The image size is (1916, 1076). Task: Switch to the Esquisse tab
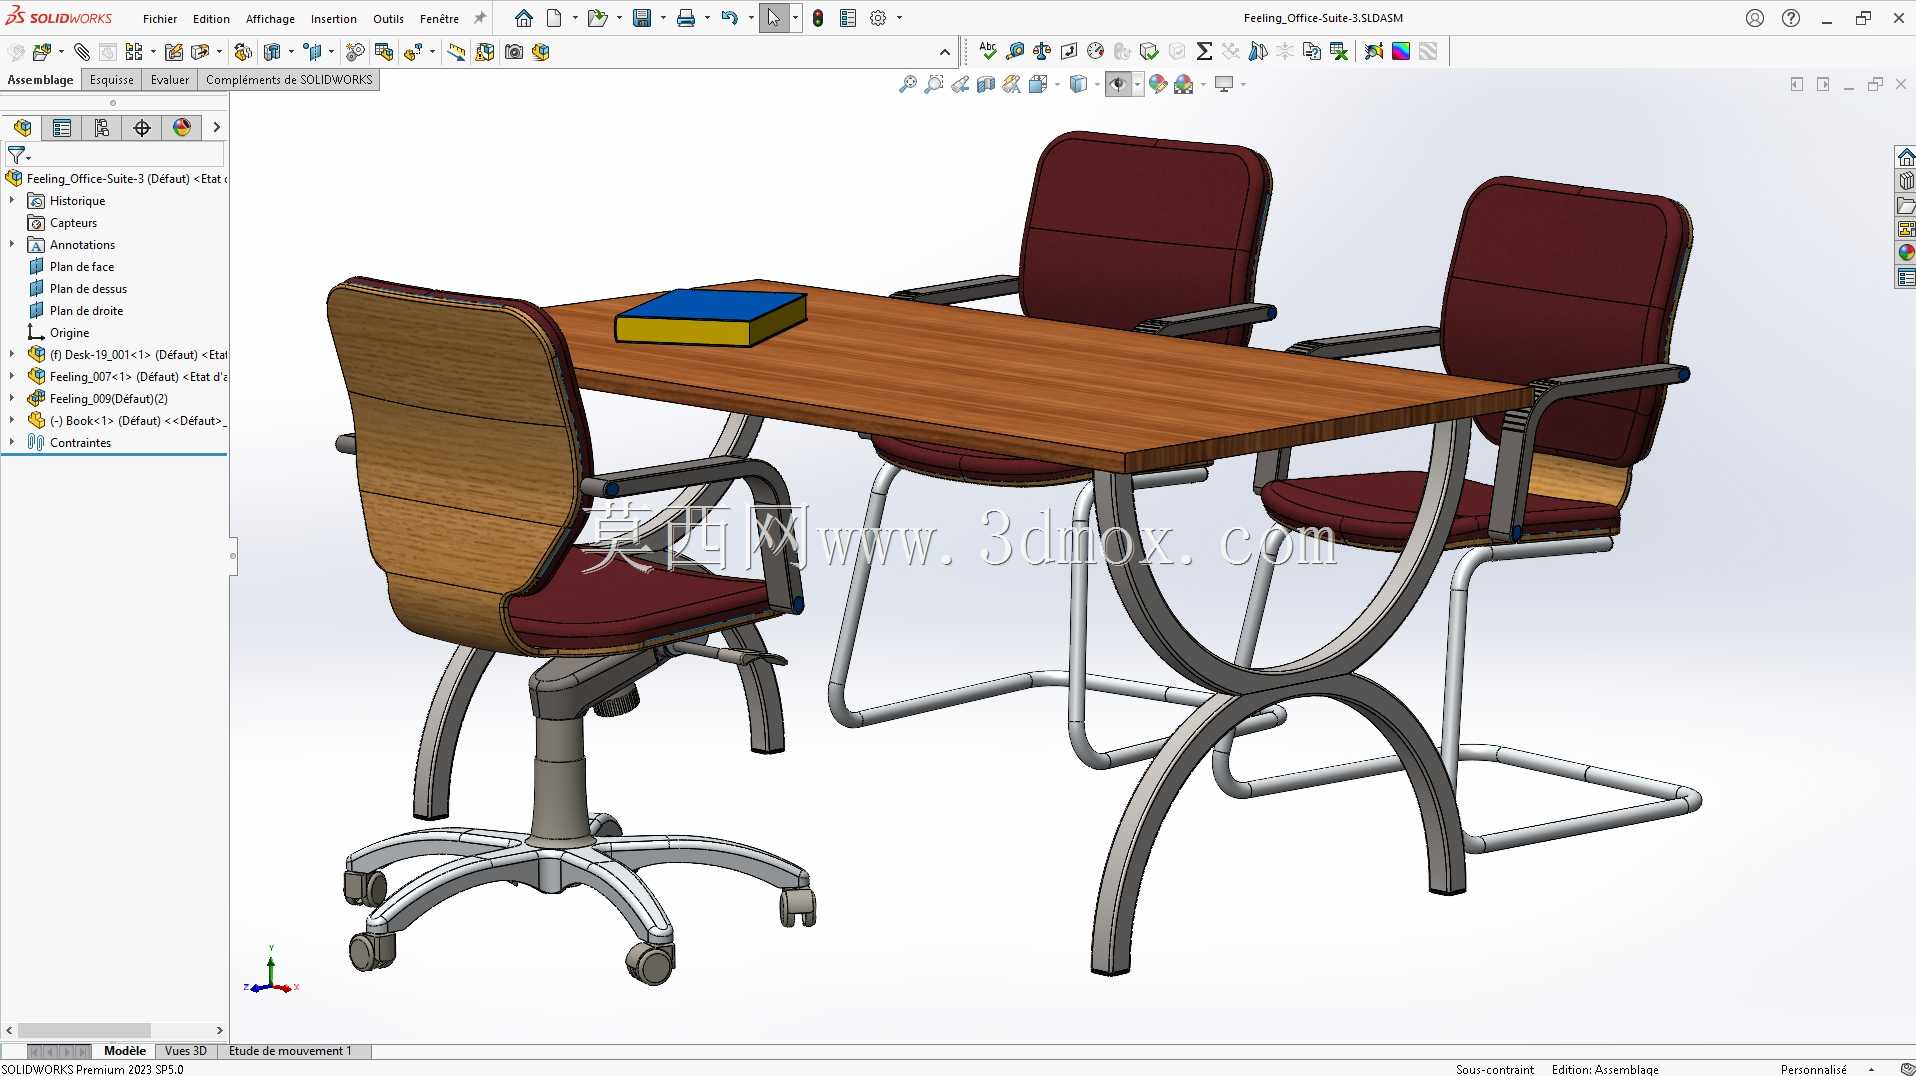[111, 80]
